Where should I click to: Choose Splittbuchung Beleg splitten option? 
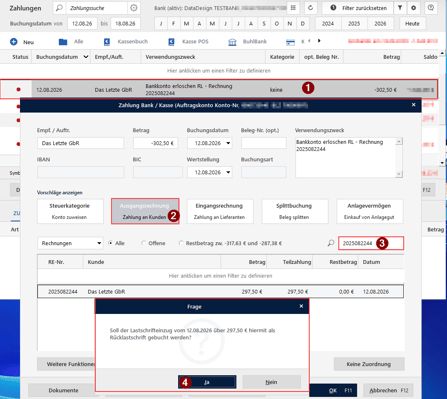click(x=295, y=211)
